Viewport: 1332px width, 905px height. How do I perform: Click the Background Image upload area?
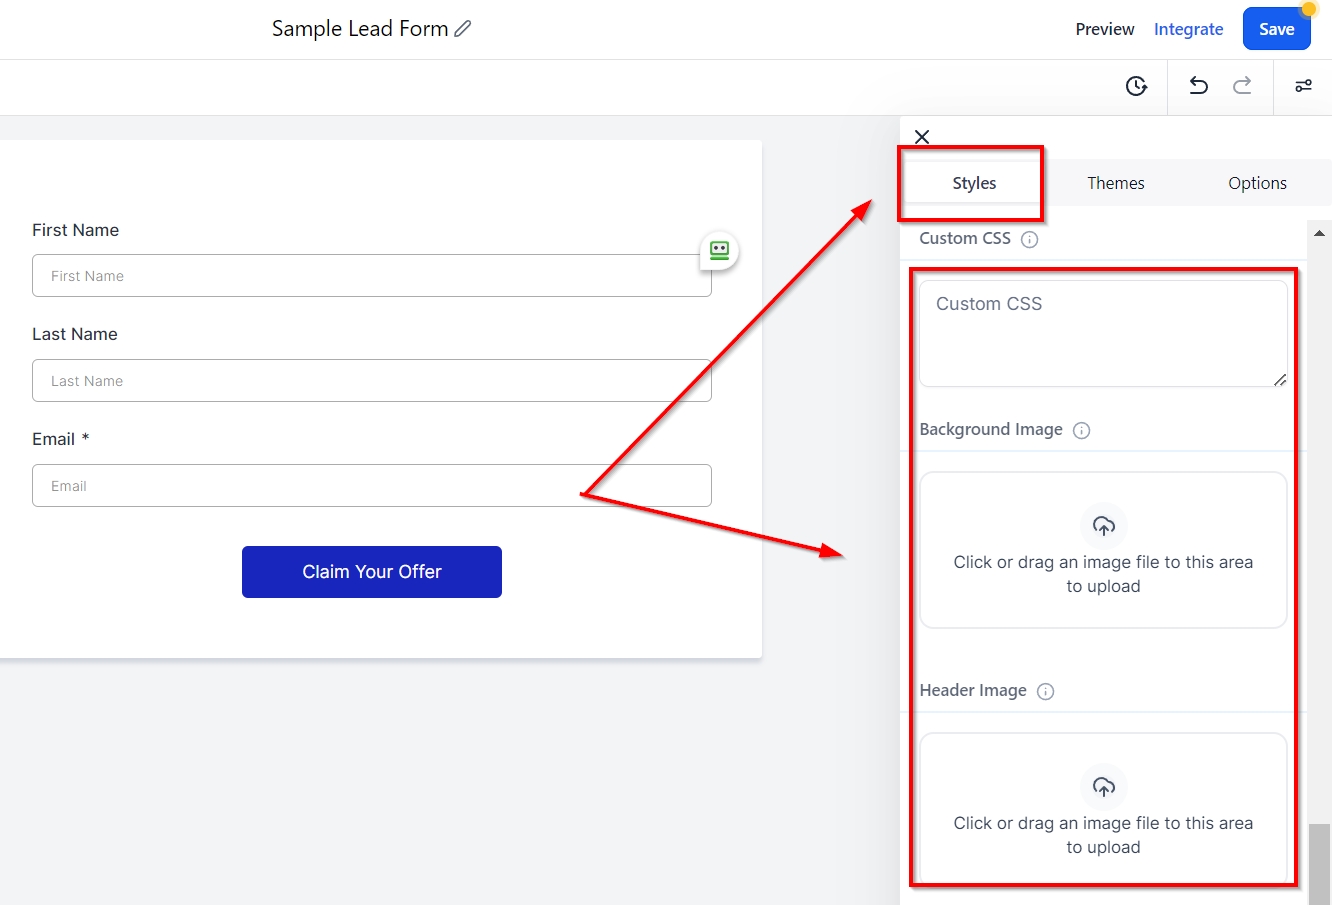(x=1102, y=550)
